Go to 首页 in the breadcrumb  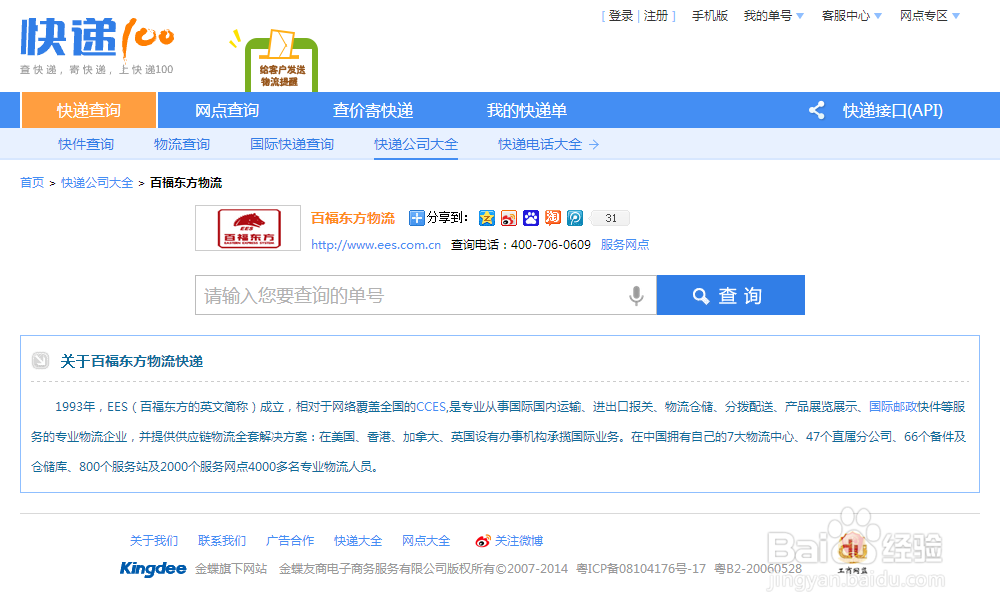(x=32, y=183)
